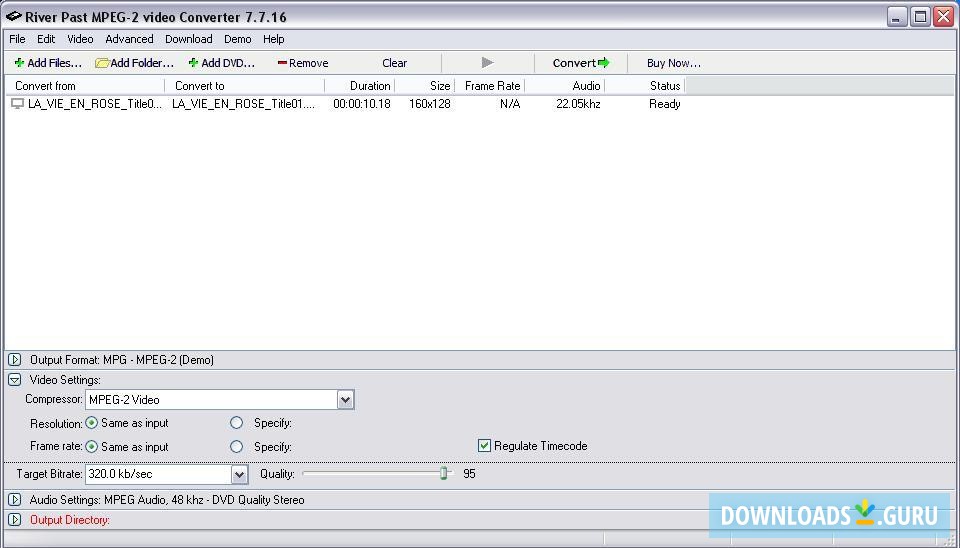This screenshot has width=960, height=548.
Task: Click the Ready status cell
Action: tap(665, 104)
